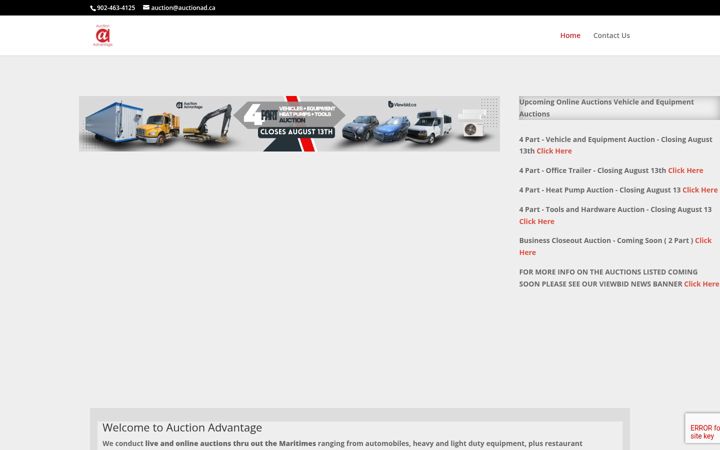Click the 'FOR MORE INFO ON THE AUCTIONS' text

coord(608,278)
